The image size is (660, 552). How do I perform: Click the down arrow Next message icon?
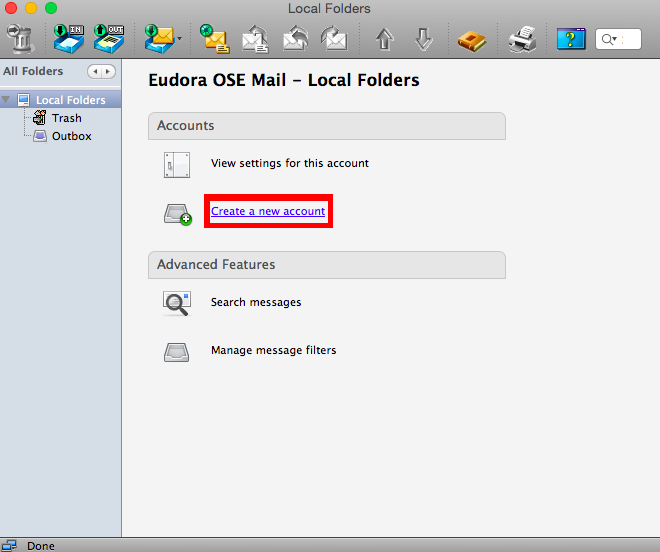(423, 39)
